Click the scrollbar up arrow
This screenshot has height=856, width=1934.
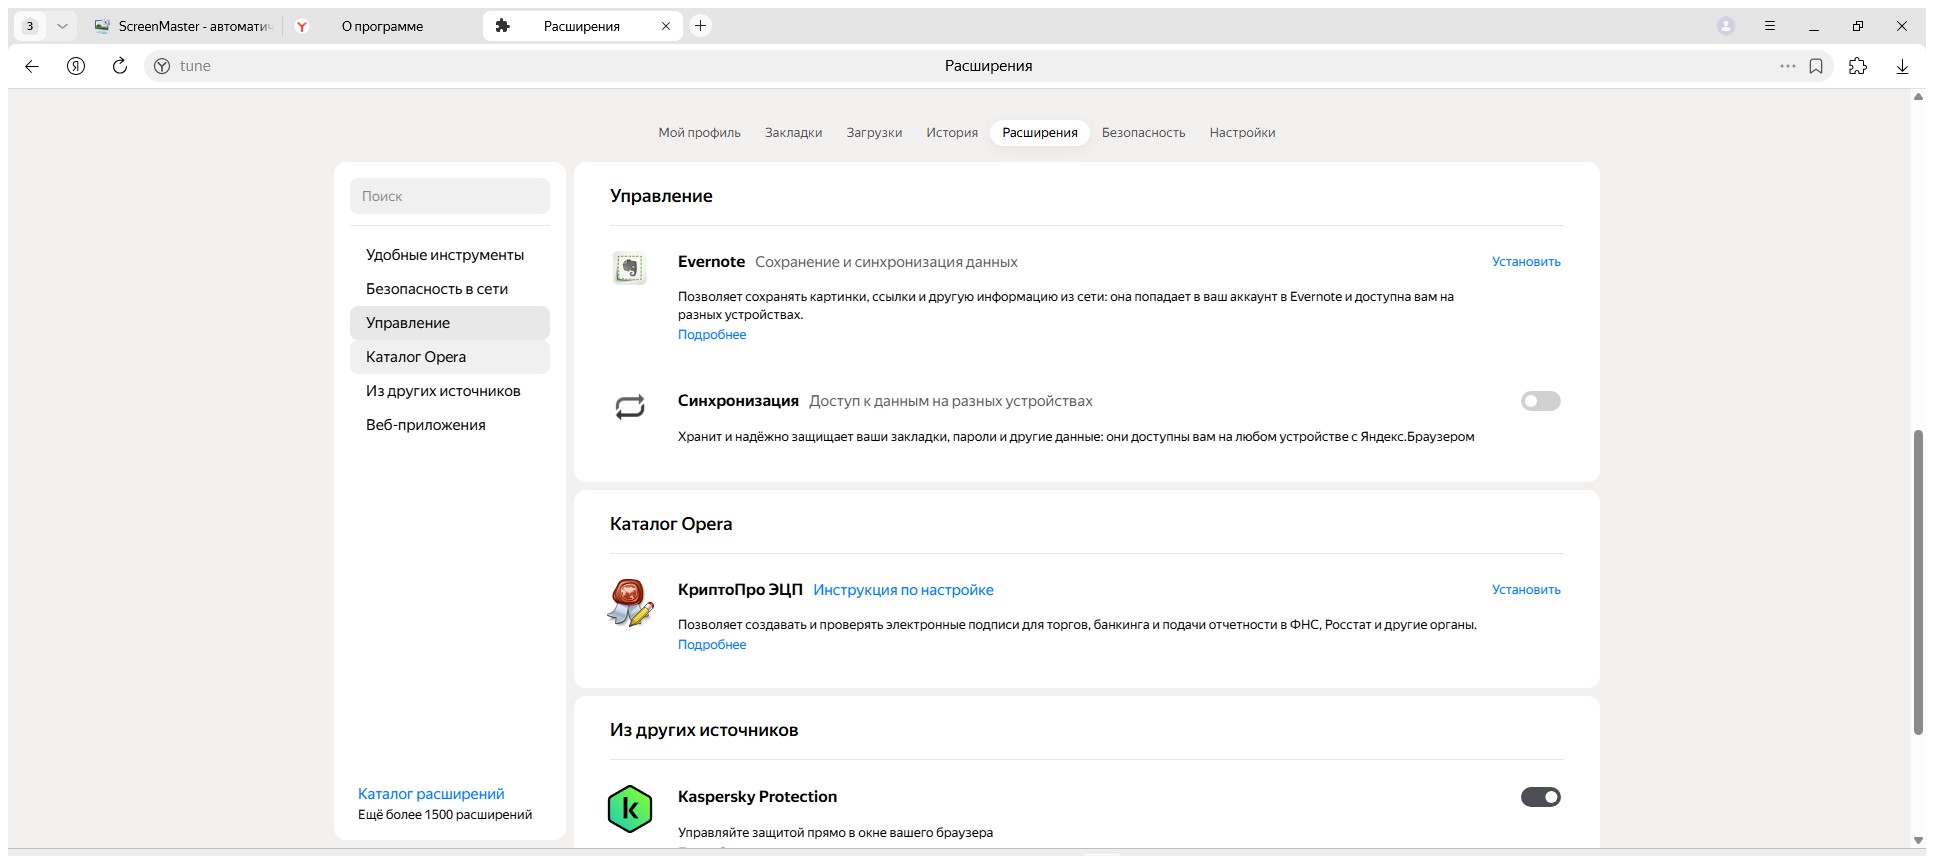1918,97
